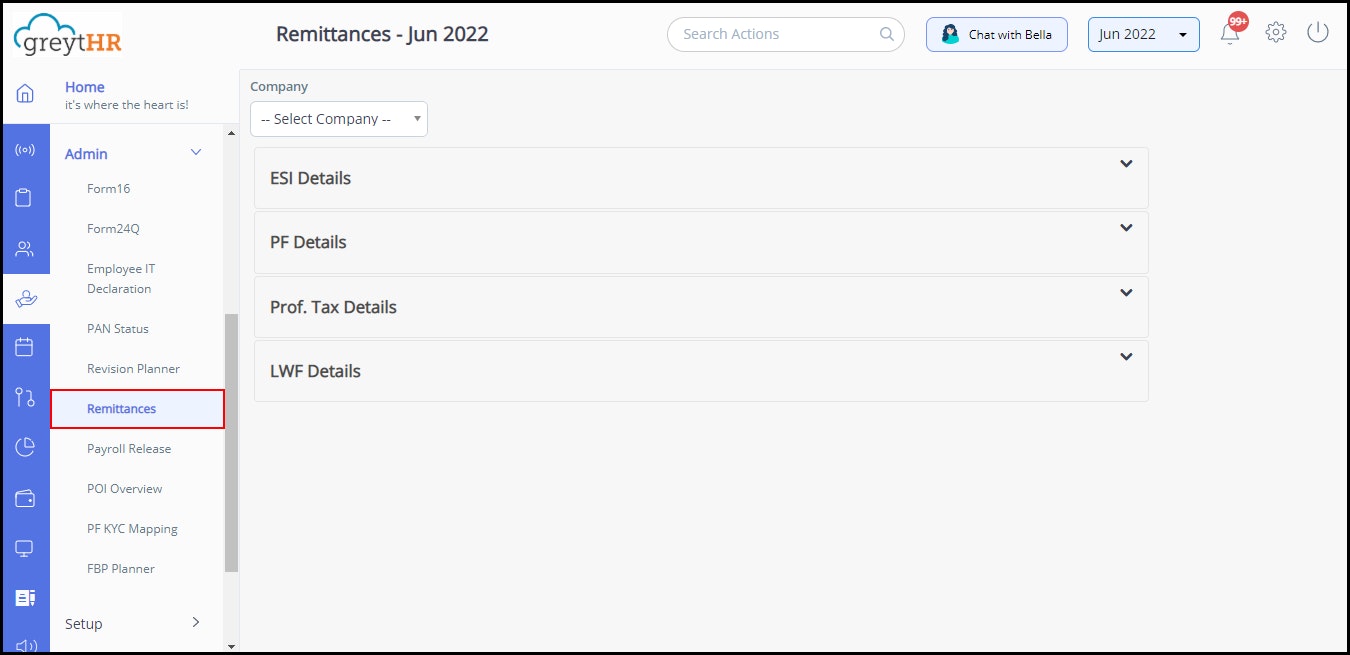Open the employees people icon

pyautogui.click(x=25, y=249)
